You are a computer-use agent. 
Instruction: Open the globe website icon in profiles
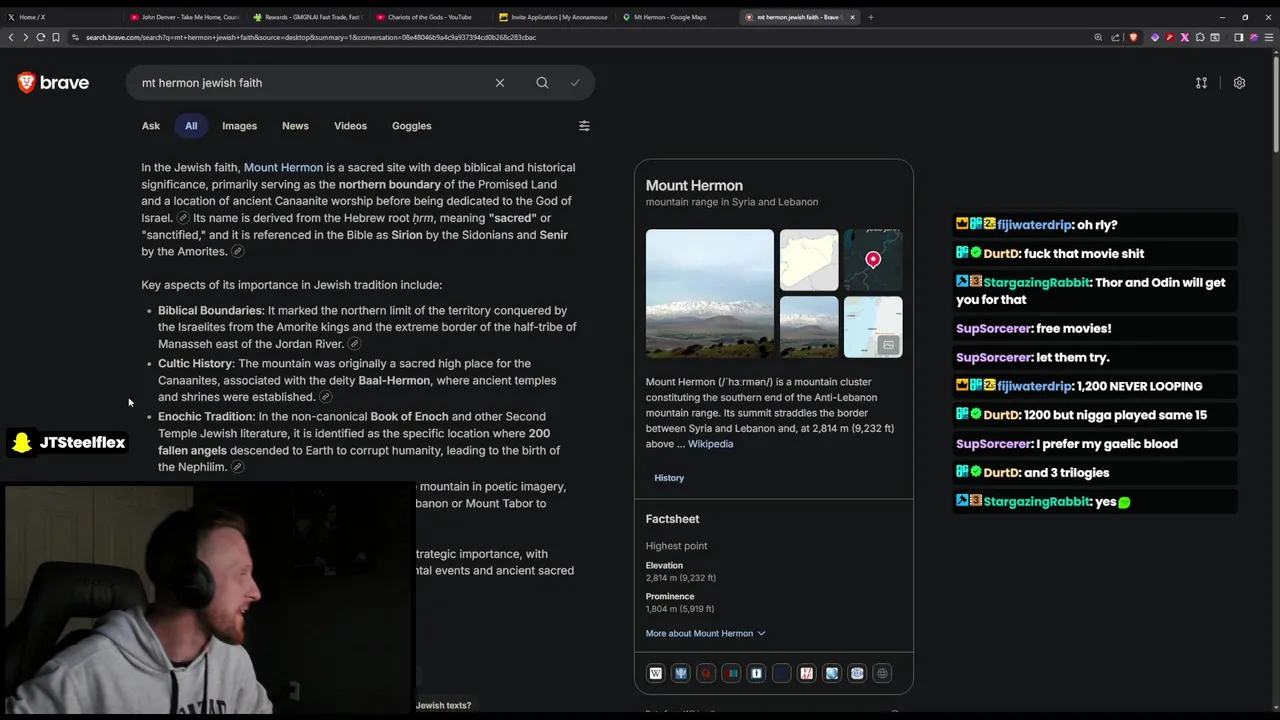(x=882, y=673)
